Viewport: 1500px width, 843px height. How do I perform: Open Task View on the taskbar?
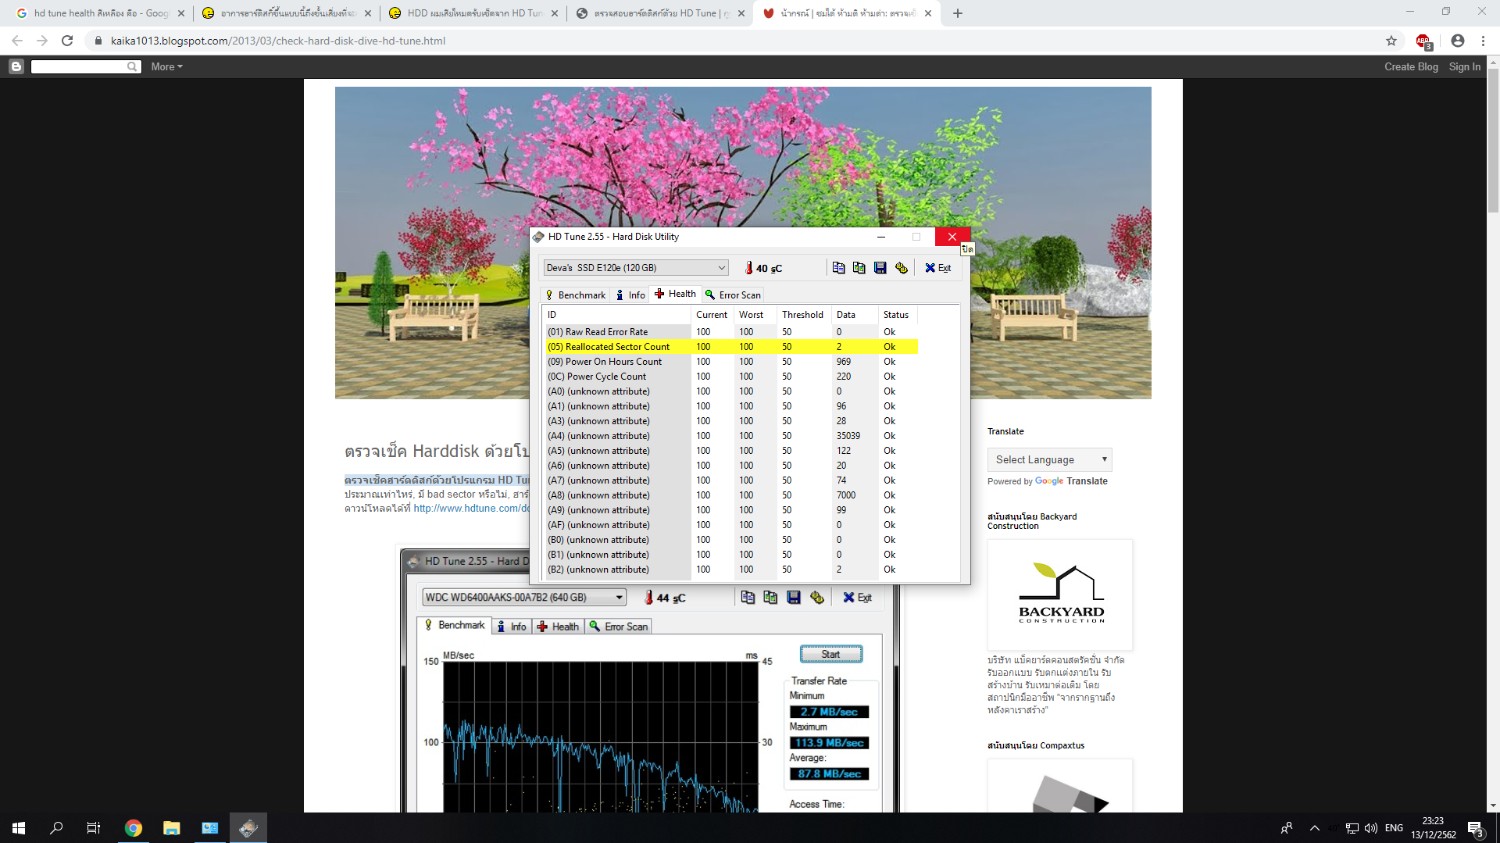94,828
